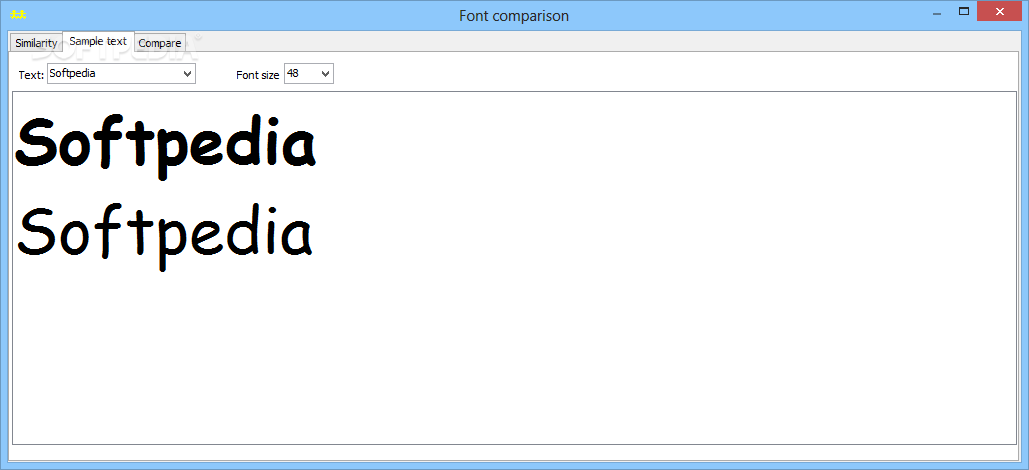Screen dimensions: 1029x470
Task: Minimize the Font comparison window
Action: pos(936,12)
